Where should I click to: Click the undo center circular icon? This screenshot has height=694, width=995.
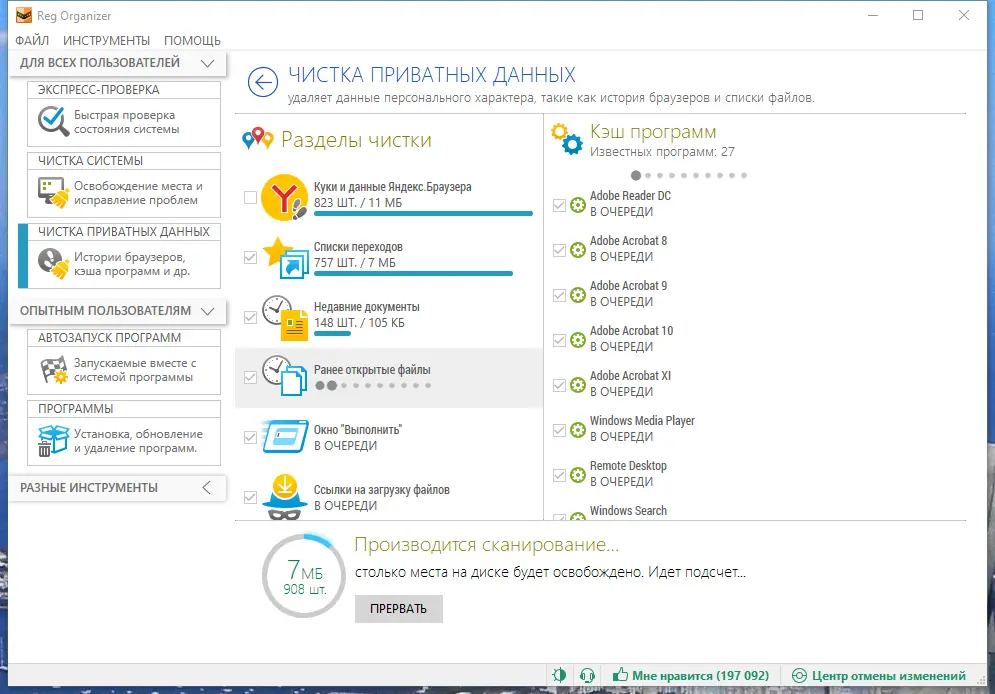[x=799, y=676]
